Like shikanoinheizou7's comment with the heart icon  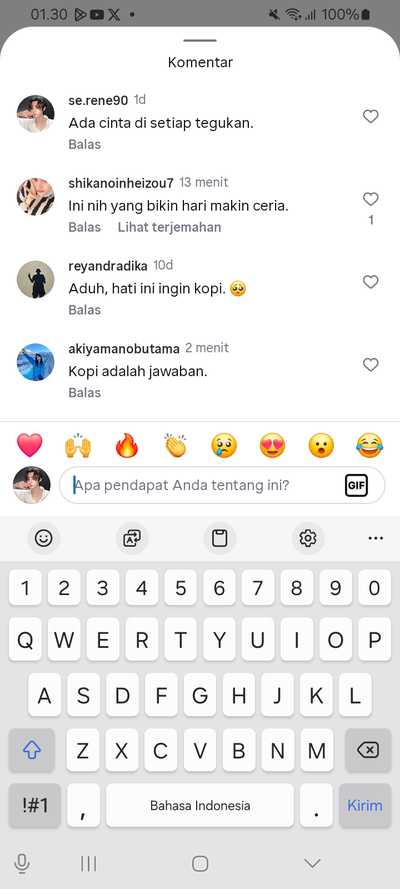click(x=371, y=199)
